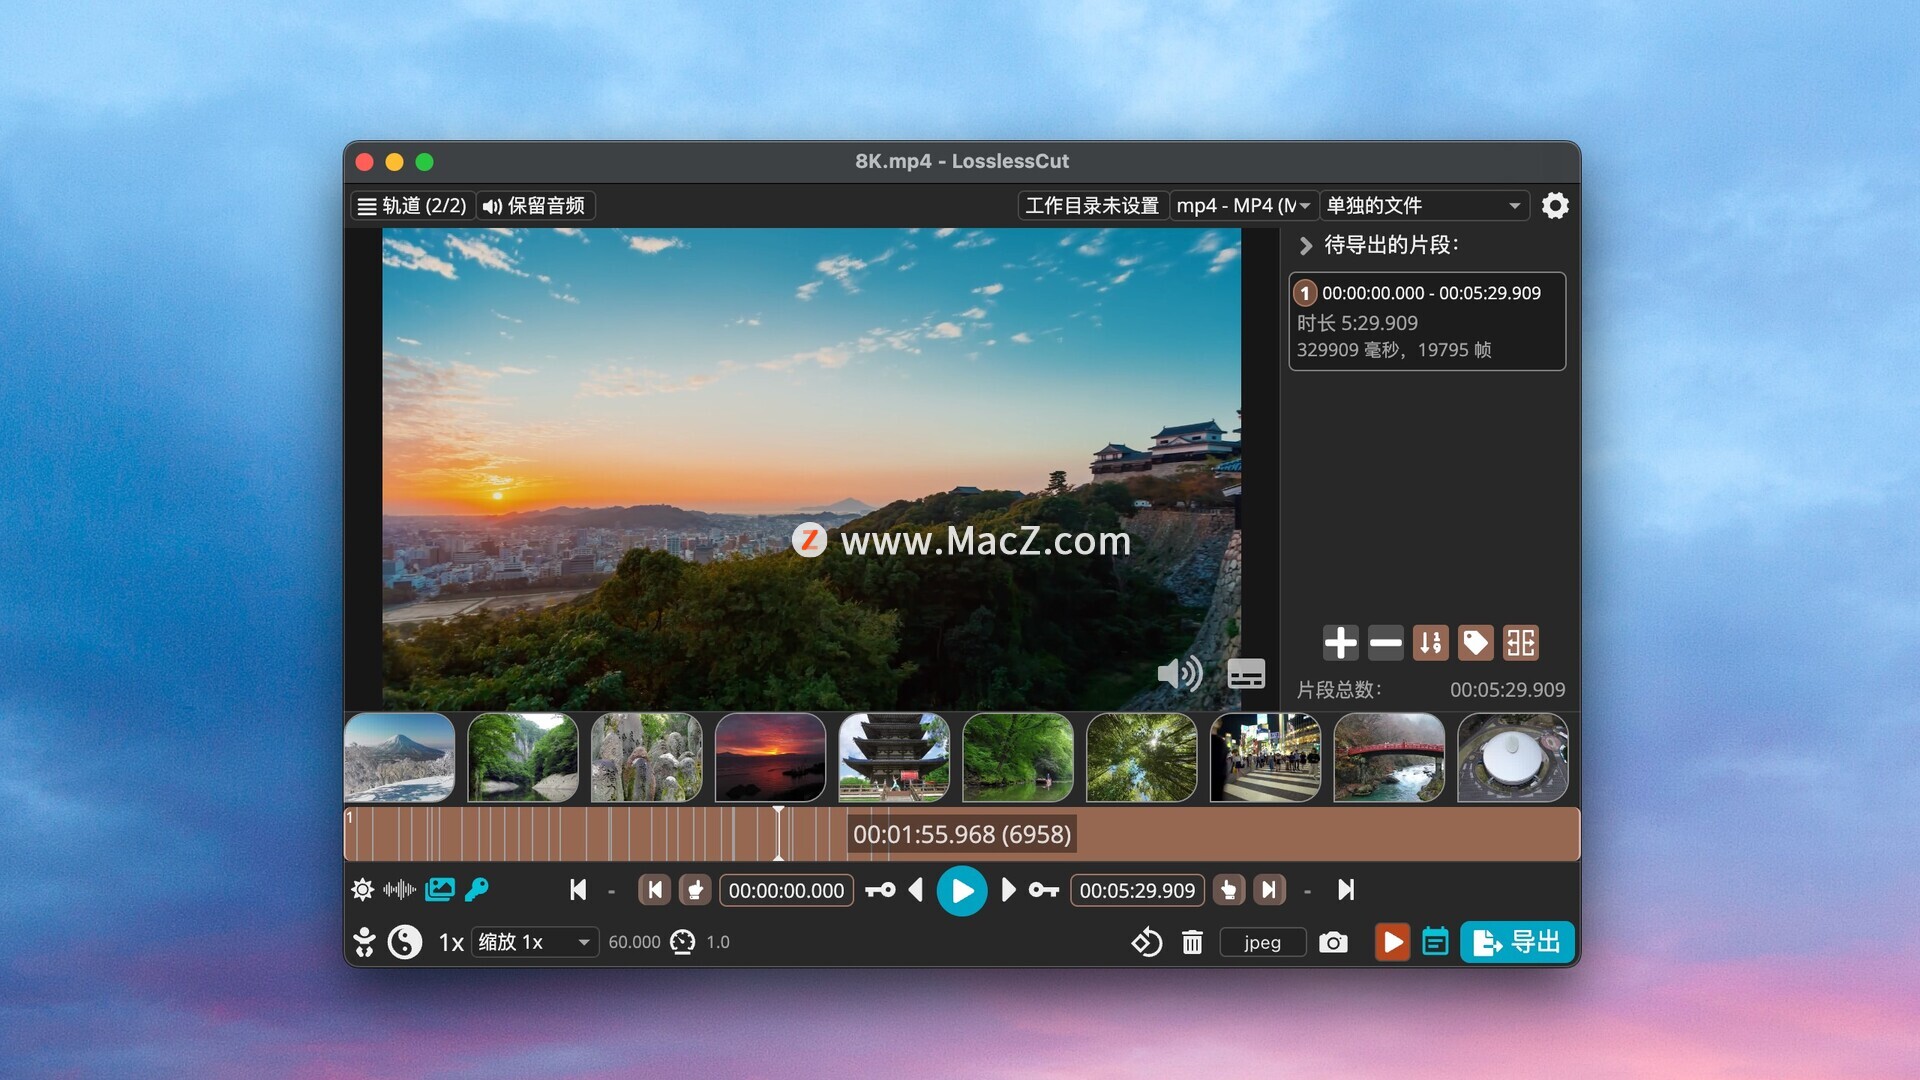Select the red sunset thumbnail
1920x1080 pixels.
coord(770,757)
